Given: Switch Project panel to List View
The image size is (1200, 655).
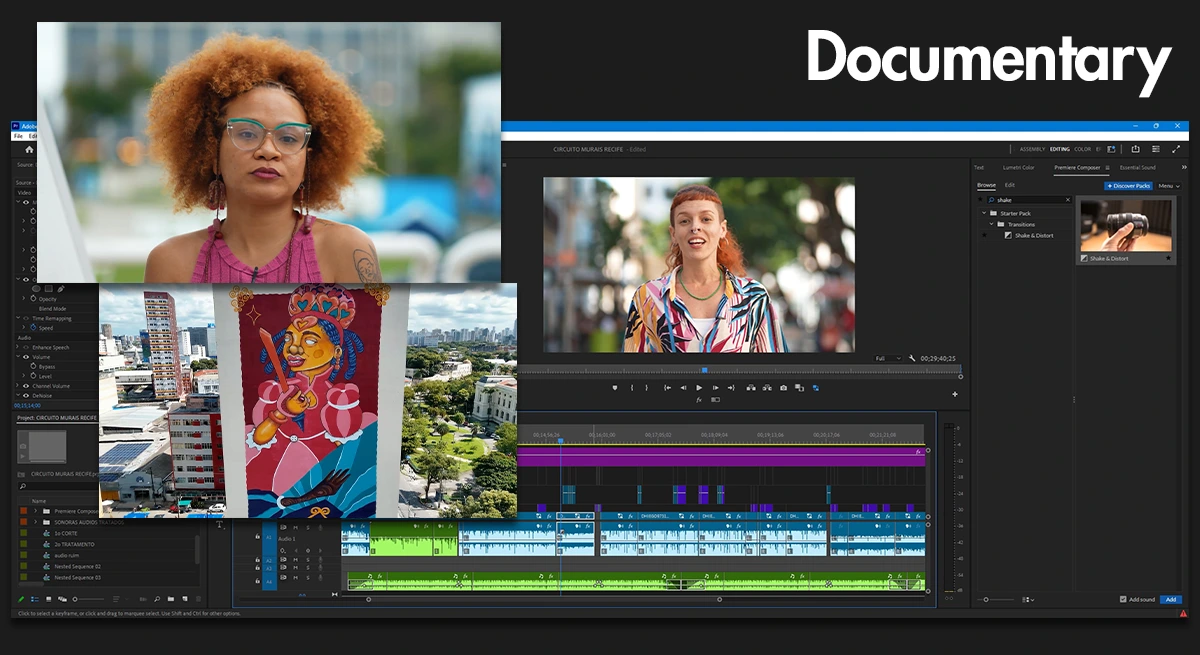Looking at the screenshot, I should (x=35, y=599).
